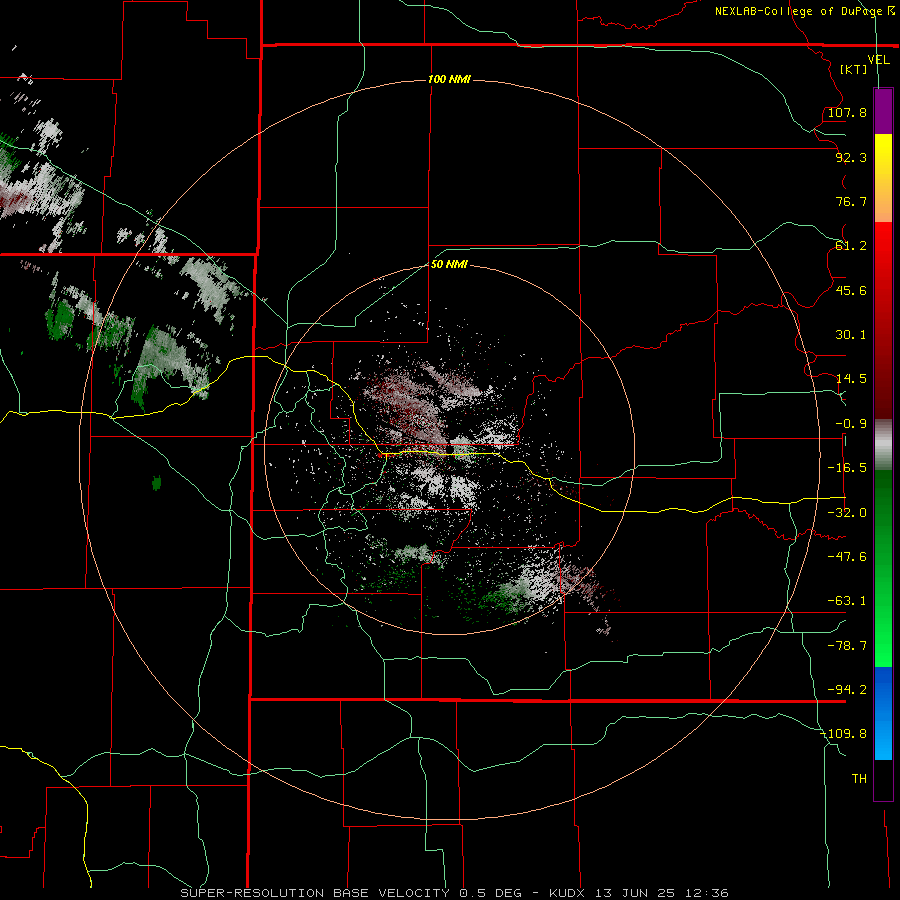Click the 45.6 velocity scale value

[x=851, y=290]
